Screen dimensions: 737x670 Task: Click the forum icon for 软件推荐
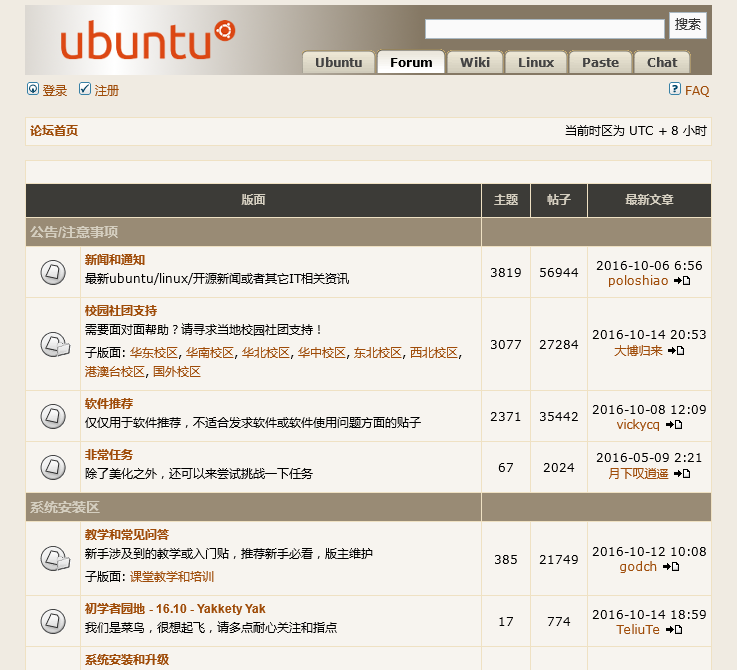pyautogui.click(x=53, y=416)
